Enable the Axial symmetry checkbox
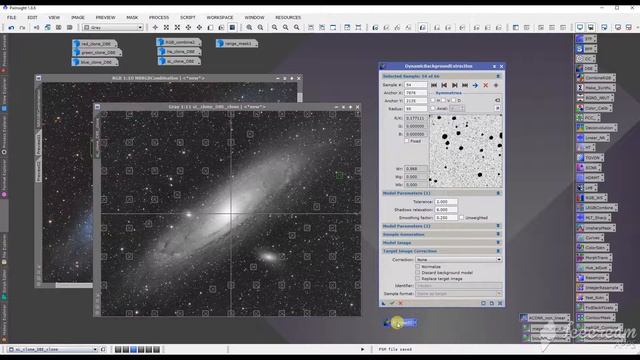 [x=433, y=108]
